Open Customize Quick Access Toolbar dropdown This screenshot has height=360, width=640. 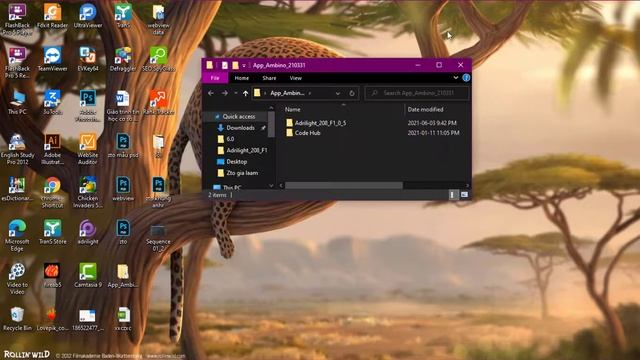[x=244, y=65]
